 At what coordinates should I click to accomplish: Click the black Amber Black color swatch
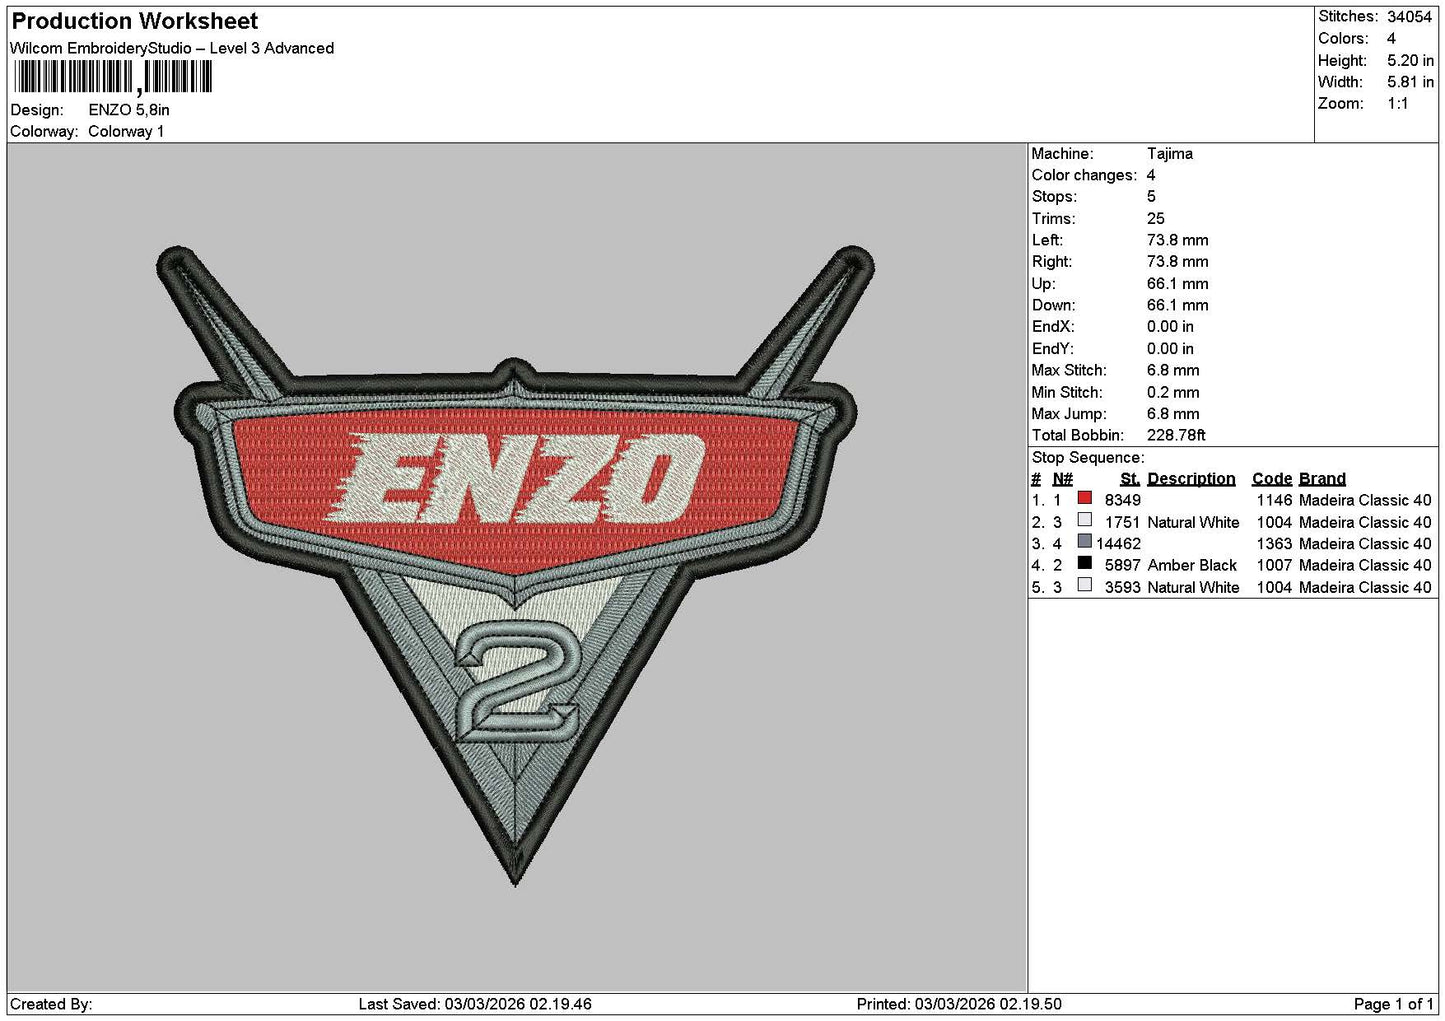(x=1084, y=563)
